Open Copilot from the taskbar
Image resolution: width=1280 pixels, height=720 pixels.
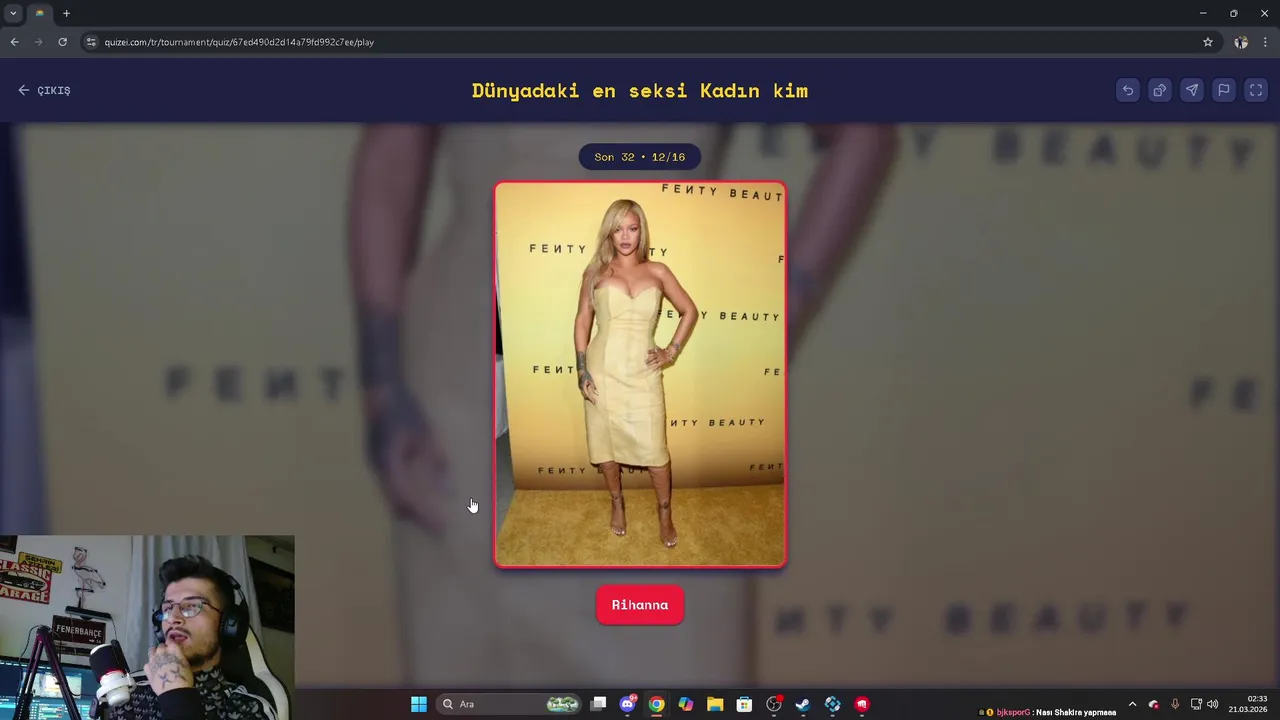click(x=686, y=704)
